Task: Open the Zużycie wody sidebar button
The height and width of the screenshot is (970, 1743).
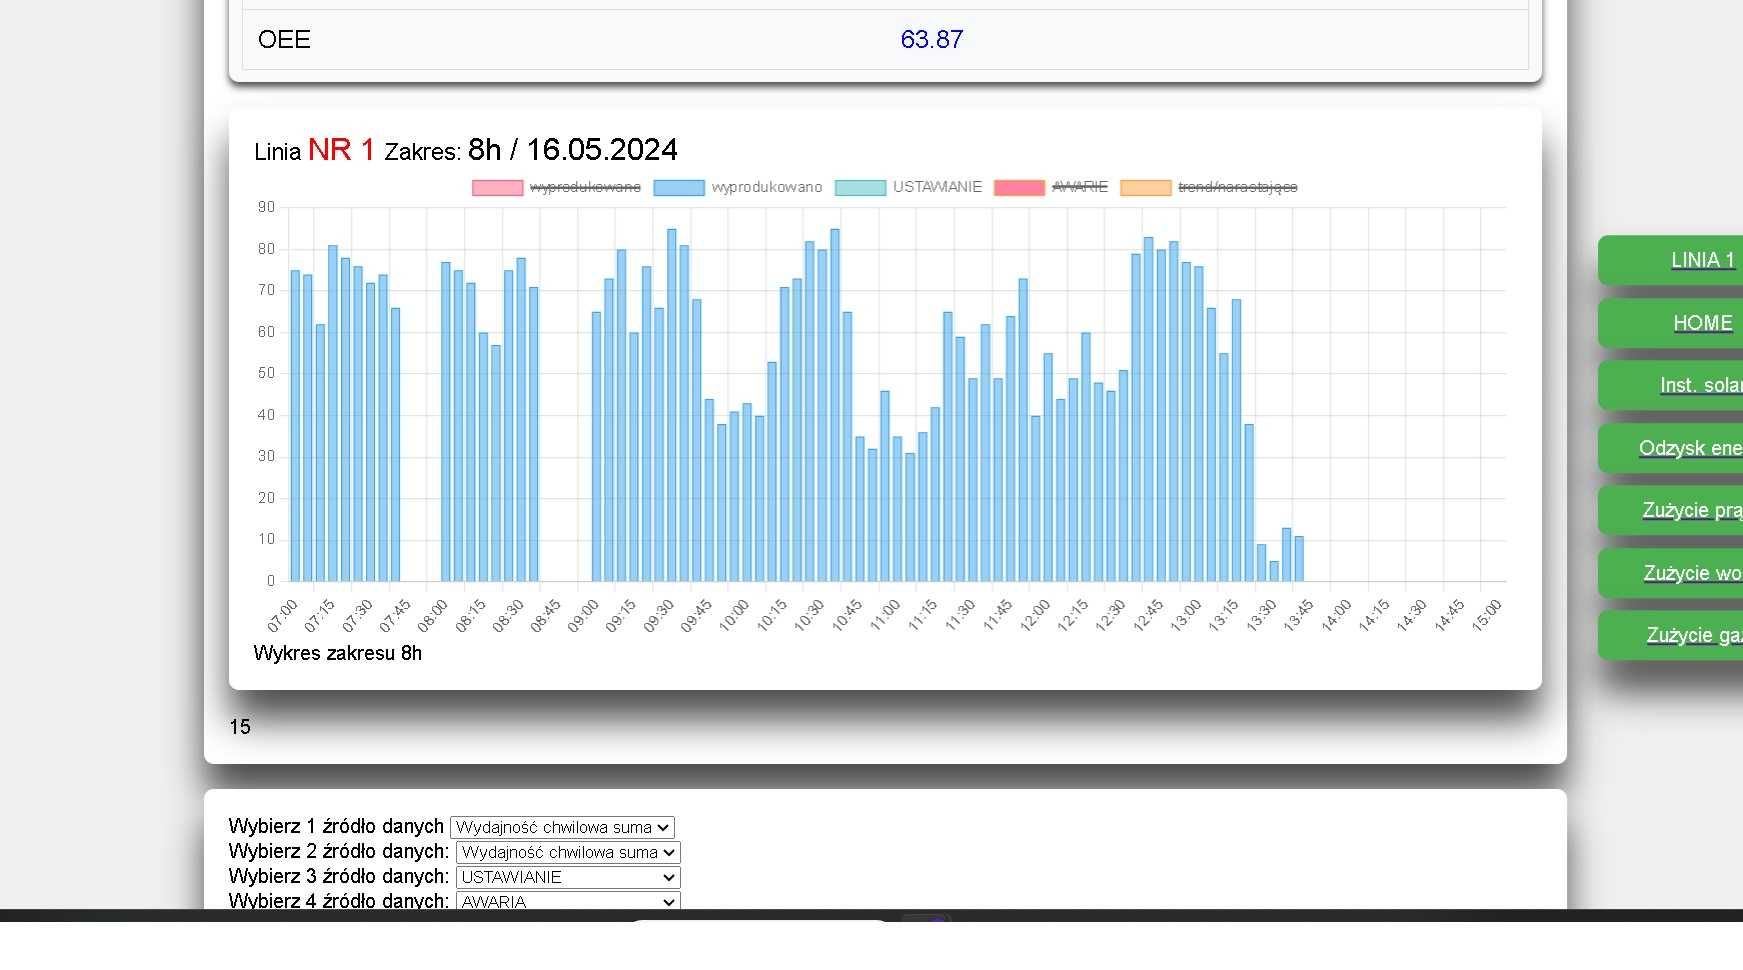Action: [x=1670, y=573]
